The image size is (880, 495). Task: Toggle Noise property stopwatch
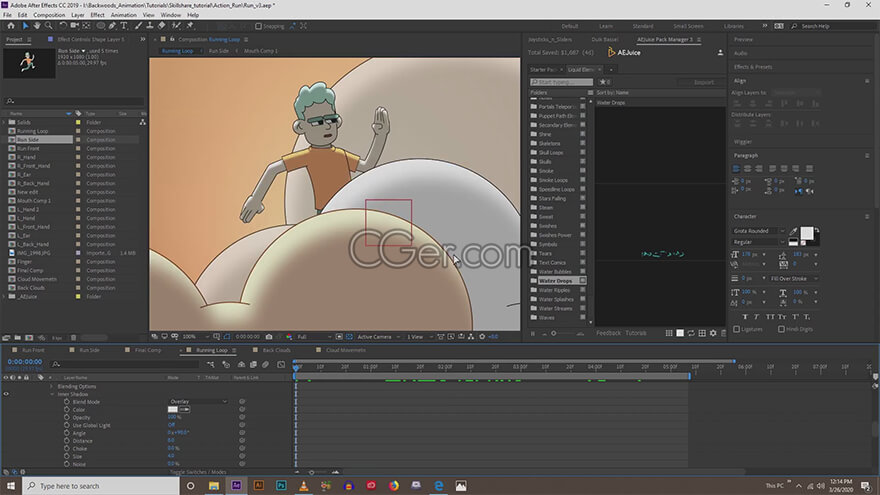pos(67,464)
